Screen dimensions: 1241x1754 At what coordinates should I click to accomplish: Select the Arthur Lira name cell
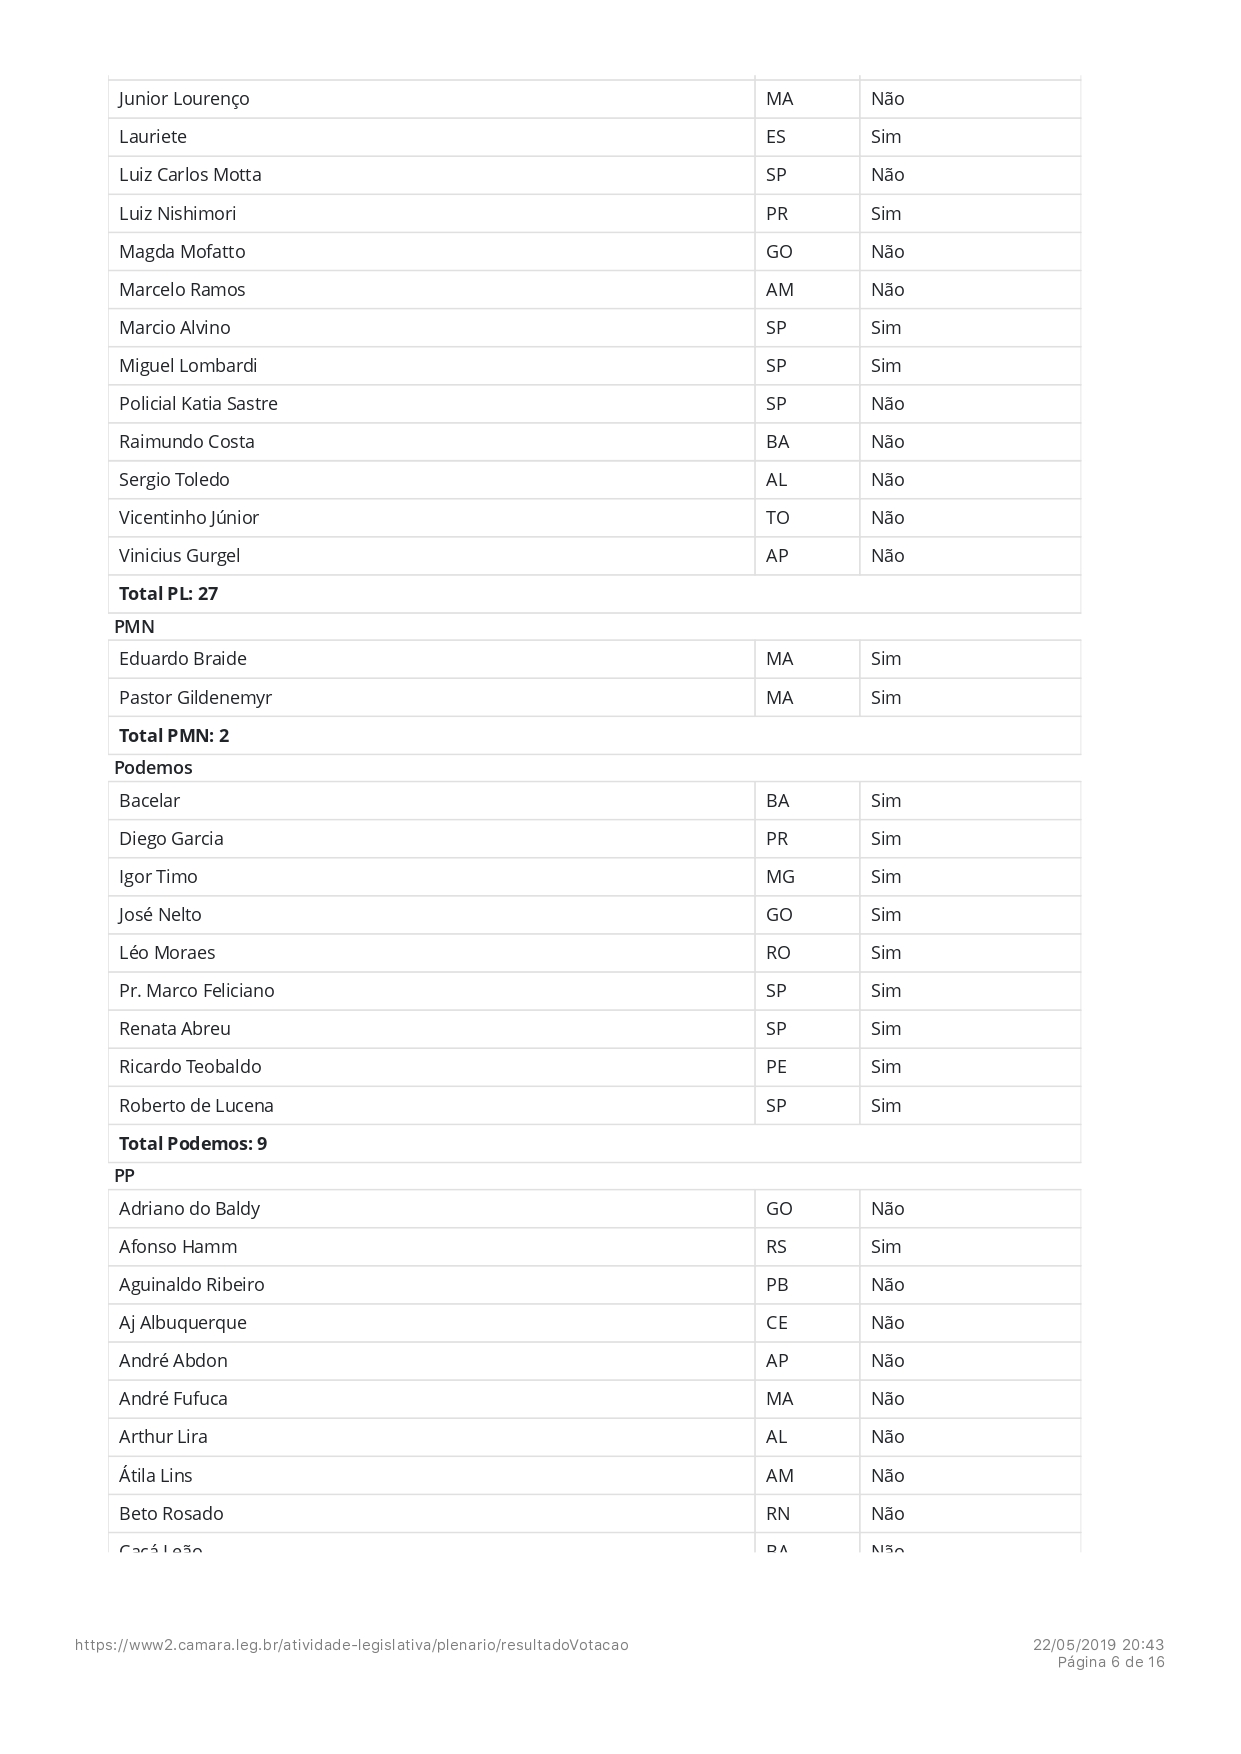(163, 1437)
